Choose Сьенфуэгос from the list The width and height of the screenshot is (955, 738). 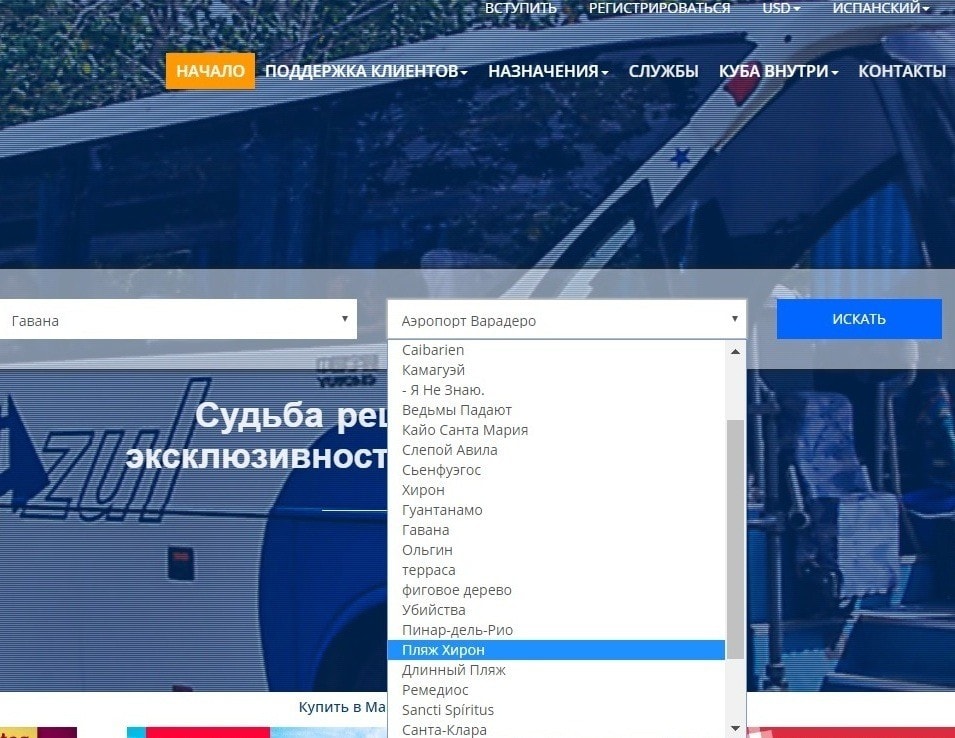(x=557, y=470)
